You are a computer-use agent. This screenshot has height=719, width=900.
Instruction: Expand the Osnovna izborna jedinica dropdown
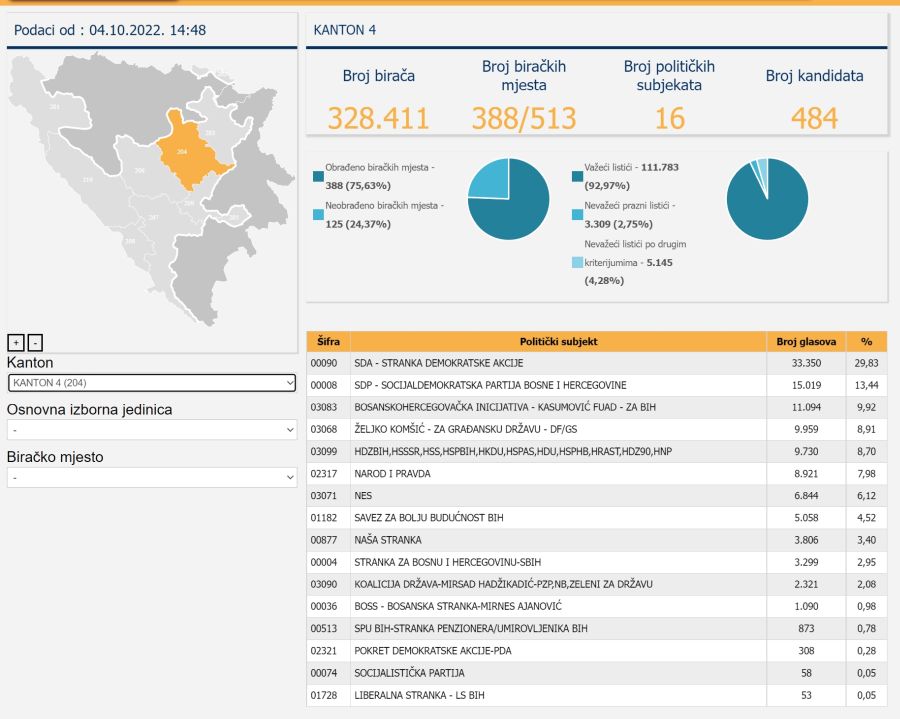(x=152, y=429)
